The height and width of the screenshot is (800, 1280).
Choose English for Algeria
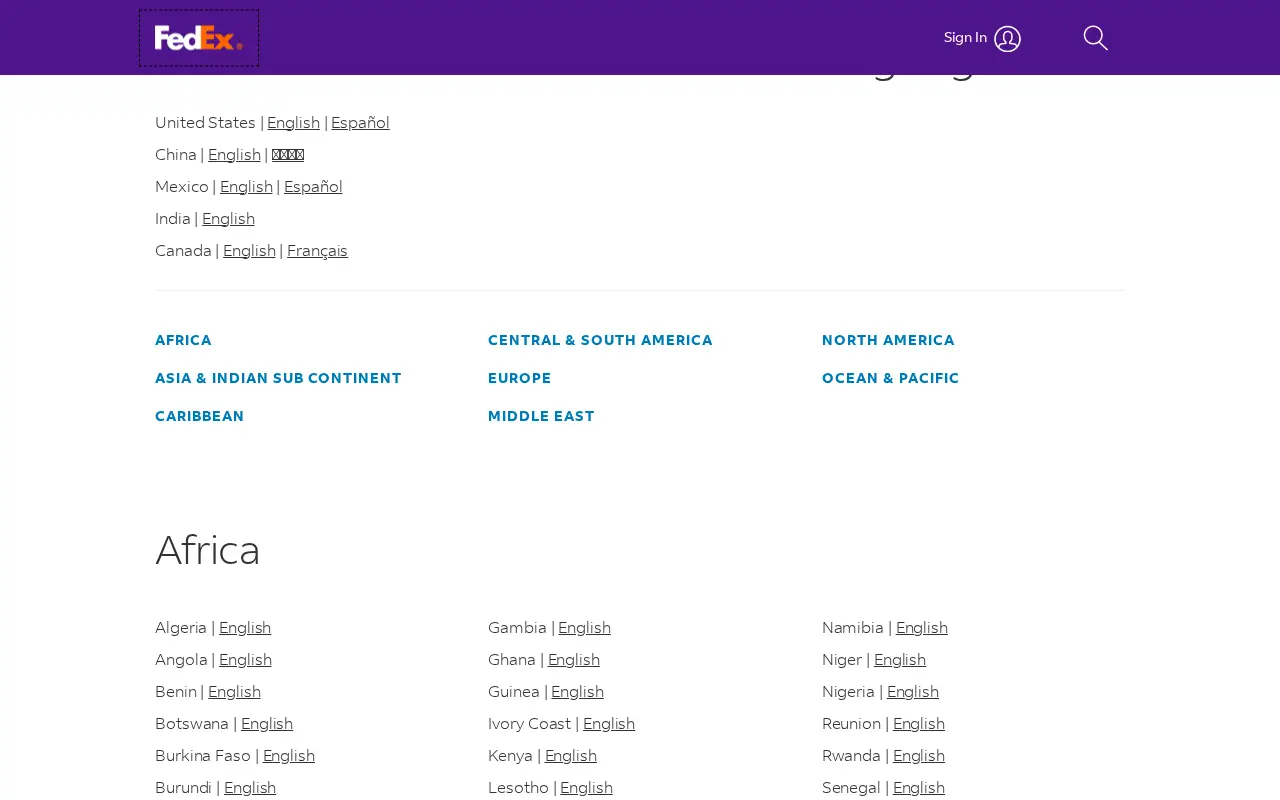(x=245, y=628)
